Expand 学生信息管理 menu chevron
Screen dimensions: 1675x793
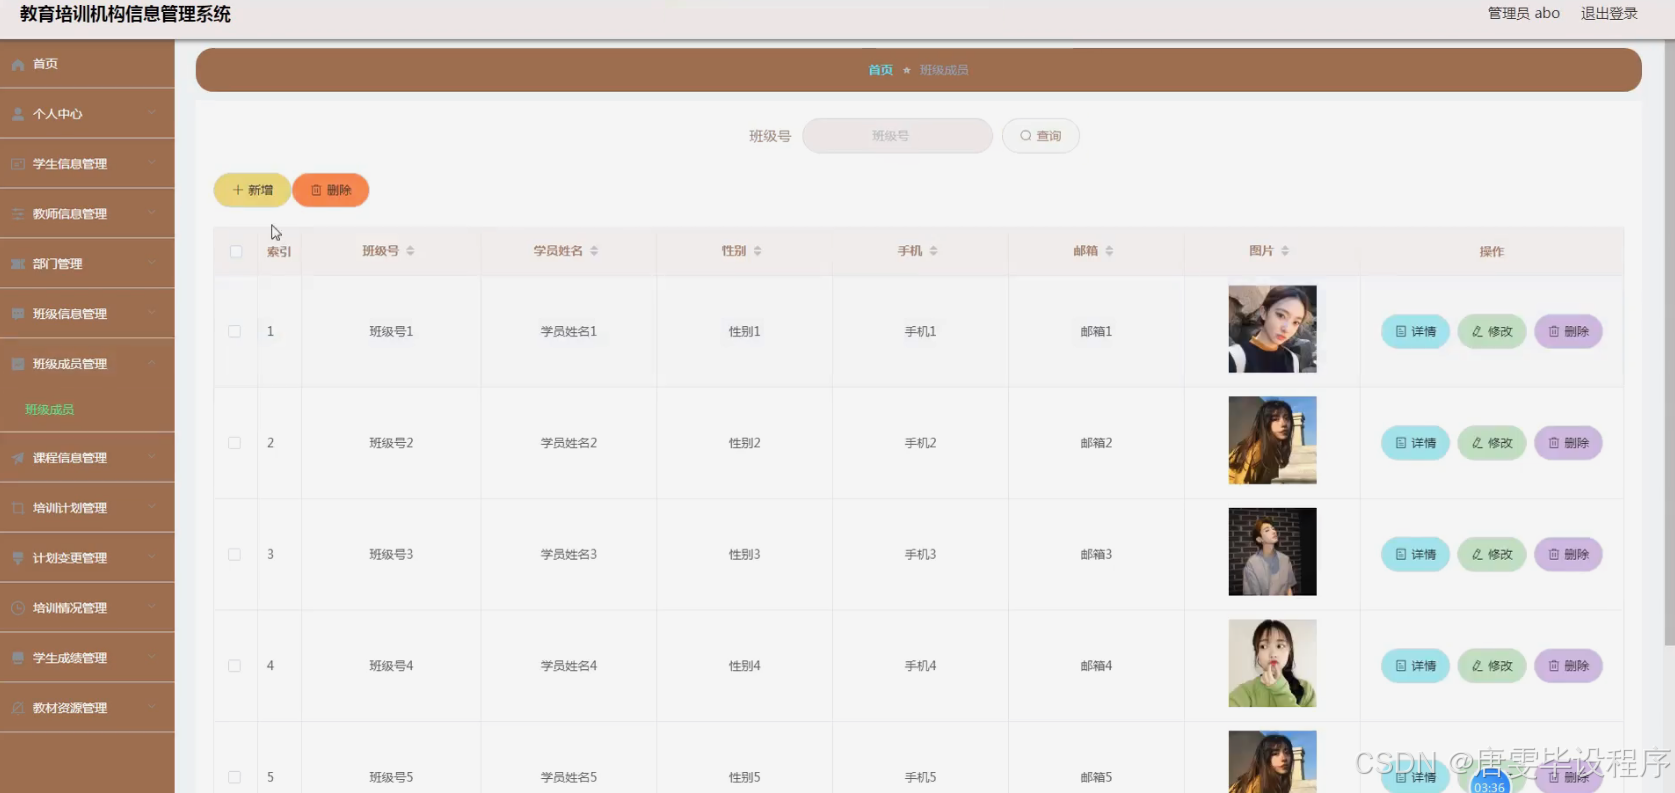(152, 163)
